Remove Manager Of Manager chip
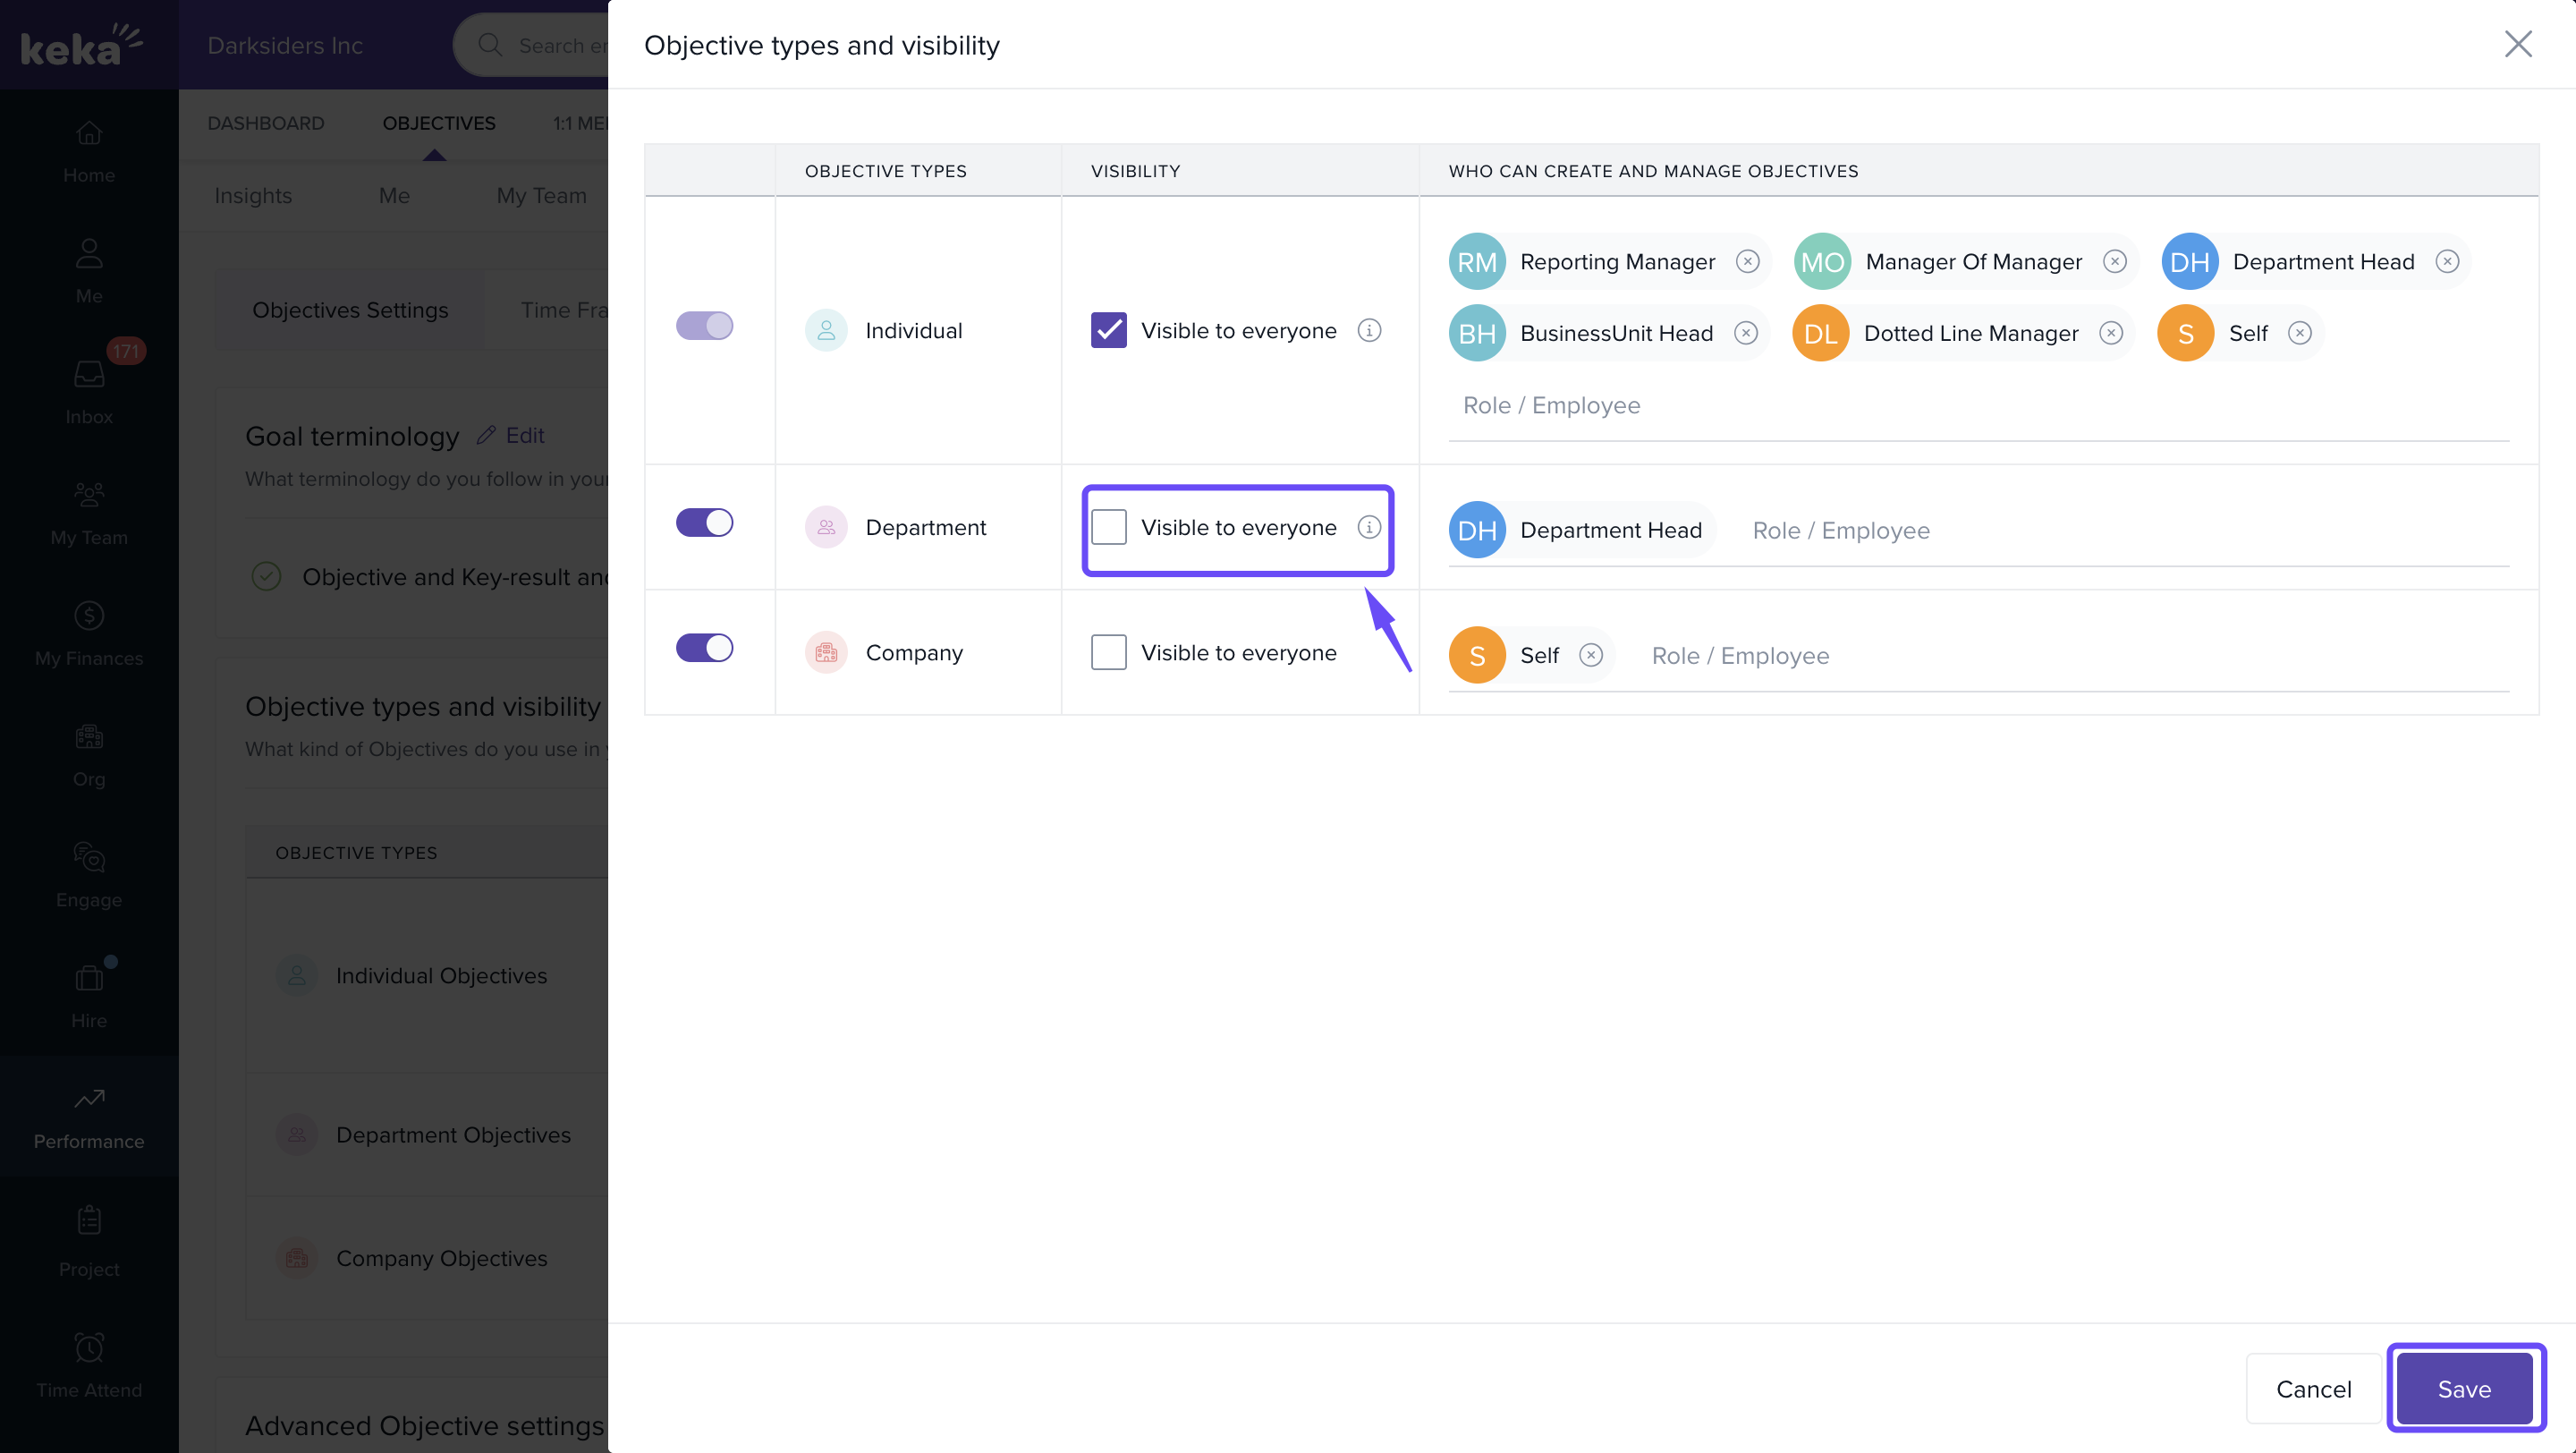This screenshot has width=2576, height=1453. [x=2114, y=262]
